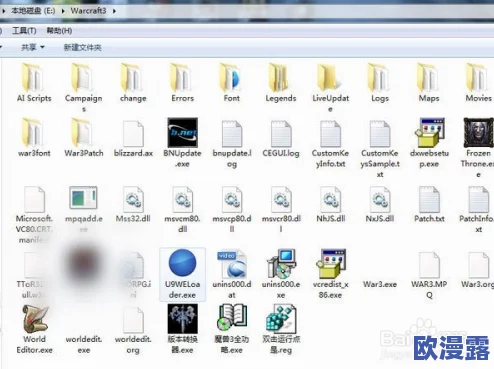Select War3.org file
Screen dimensions: 494x369
[x=478, y=270]
